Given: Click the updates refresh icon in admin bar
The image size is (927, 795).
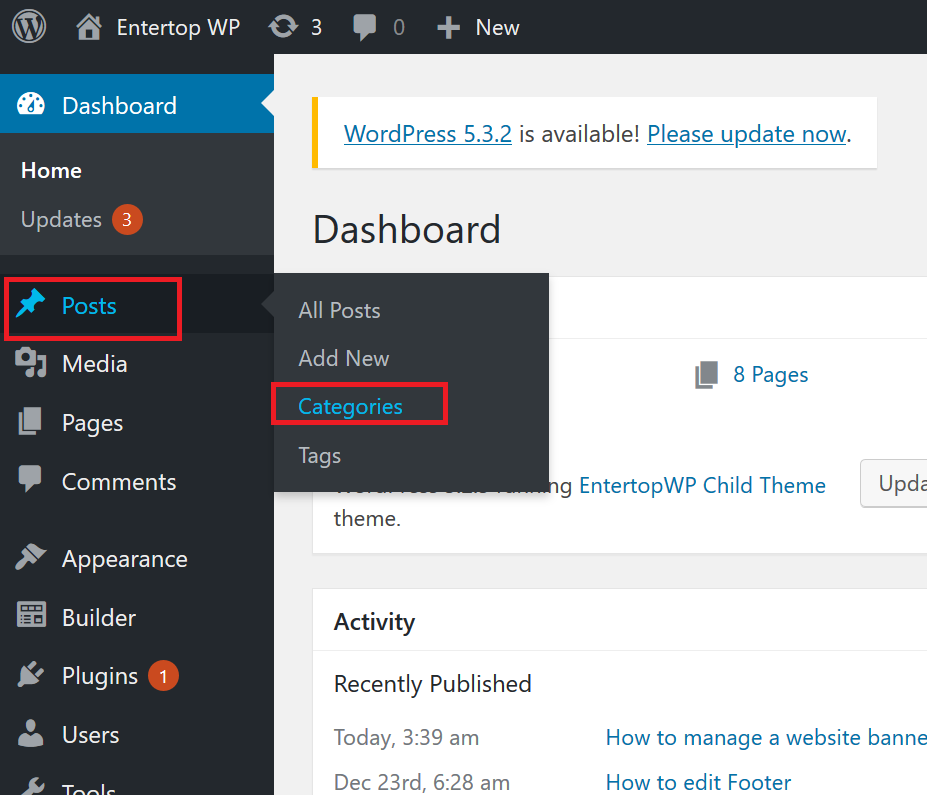Looking at the screenshot, I should tap(283, 27).
